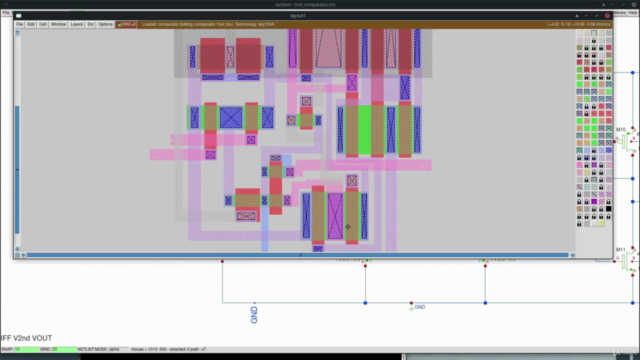
Task: Click the scroll-left arrow of horizontal scrollbar
Action: [24, 255]
